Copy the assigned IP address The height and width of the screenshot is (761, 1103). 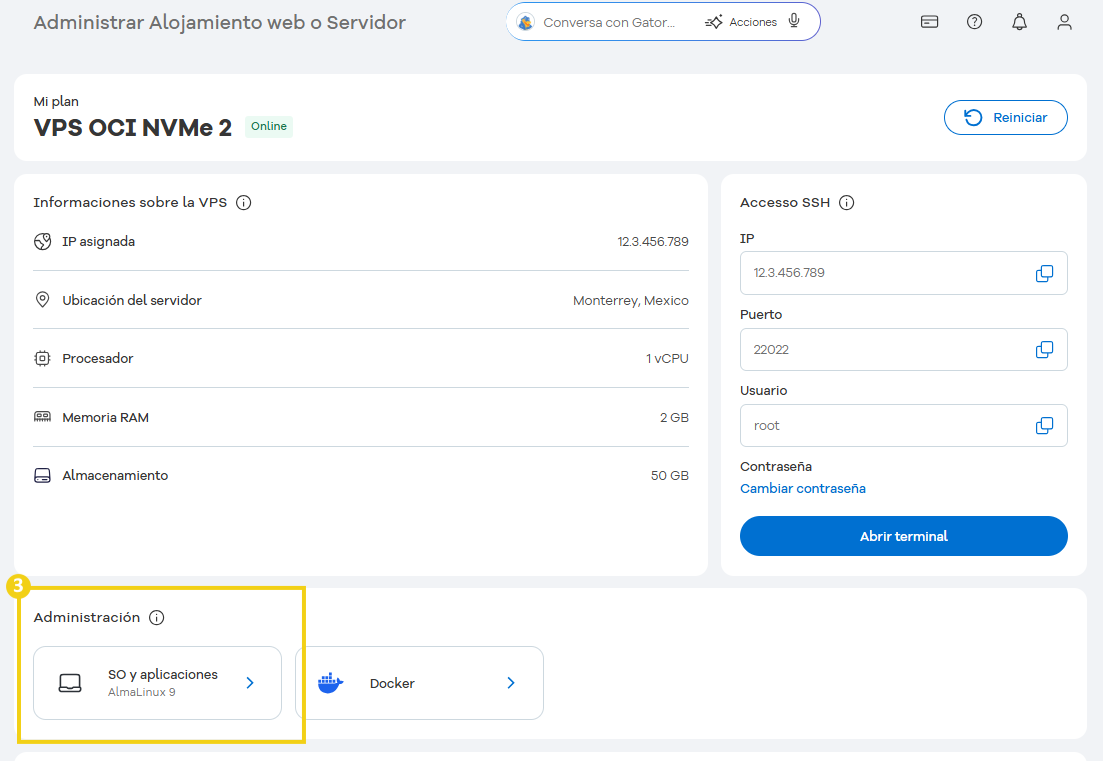(1044, 273)
